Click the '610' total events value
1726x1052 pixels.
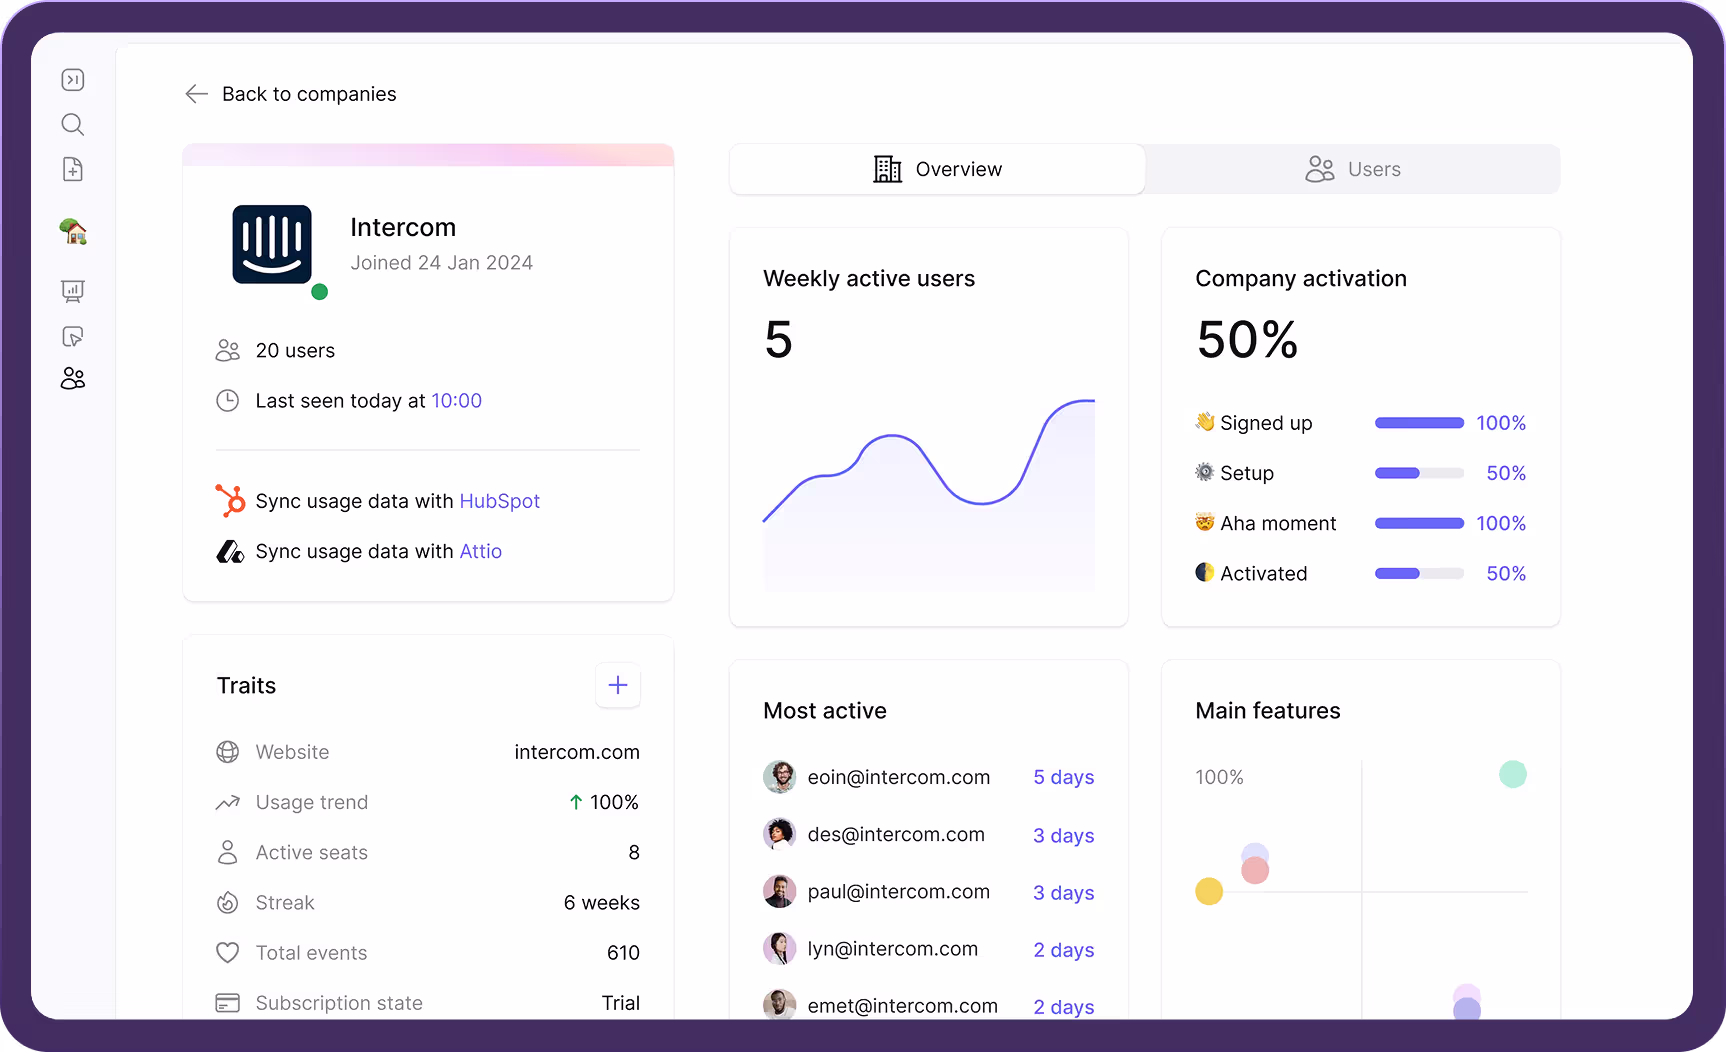623,953
